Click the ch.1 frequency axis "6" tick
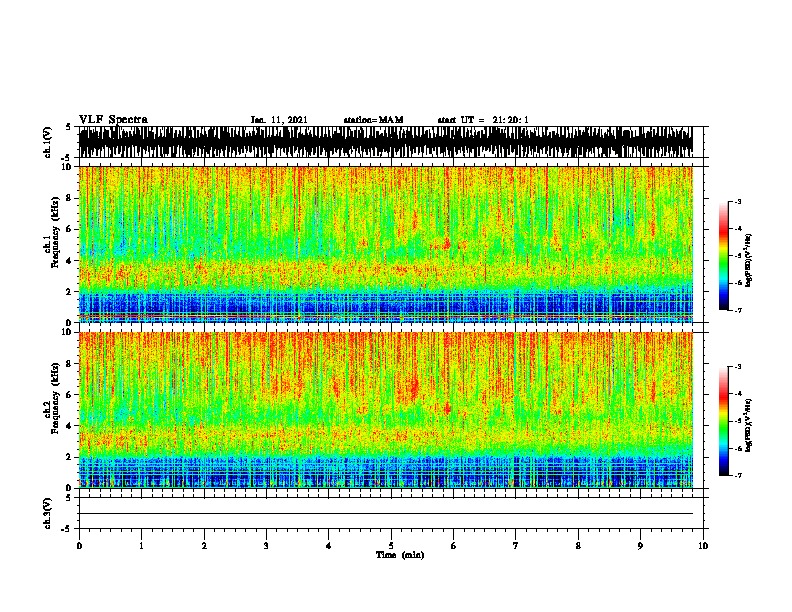 70,229
